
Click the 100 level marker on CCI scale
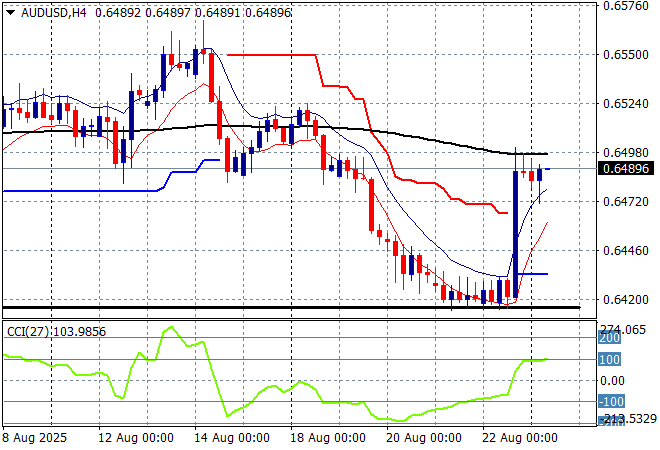[x=610, y=359]
